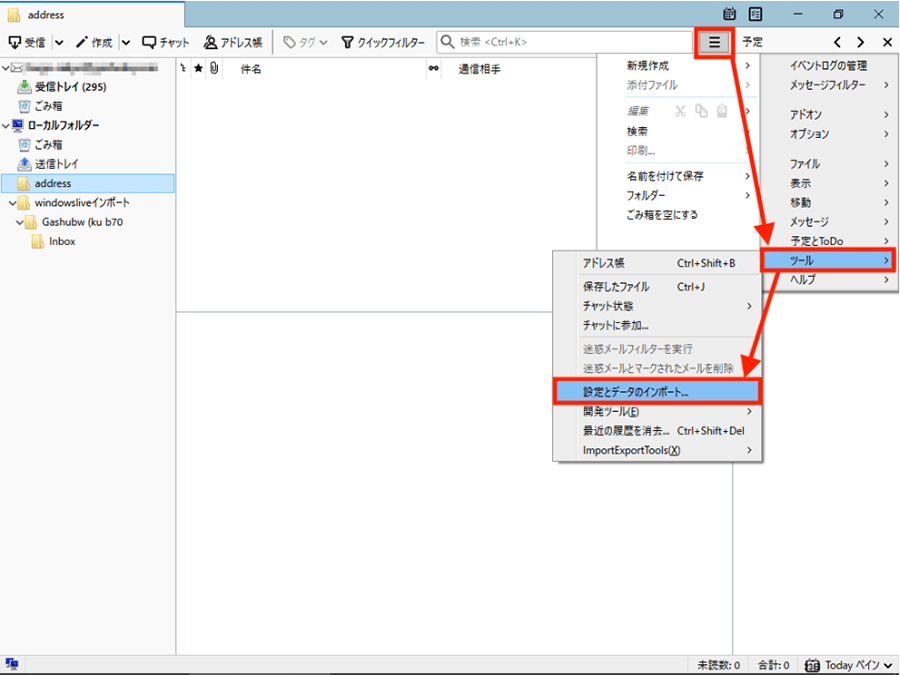Go to previous day in 予定 pane
This screenshot has height=675, width=900.
pos(837,42)
